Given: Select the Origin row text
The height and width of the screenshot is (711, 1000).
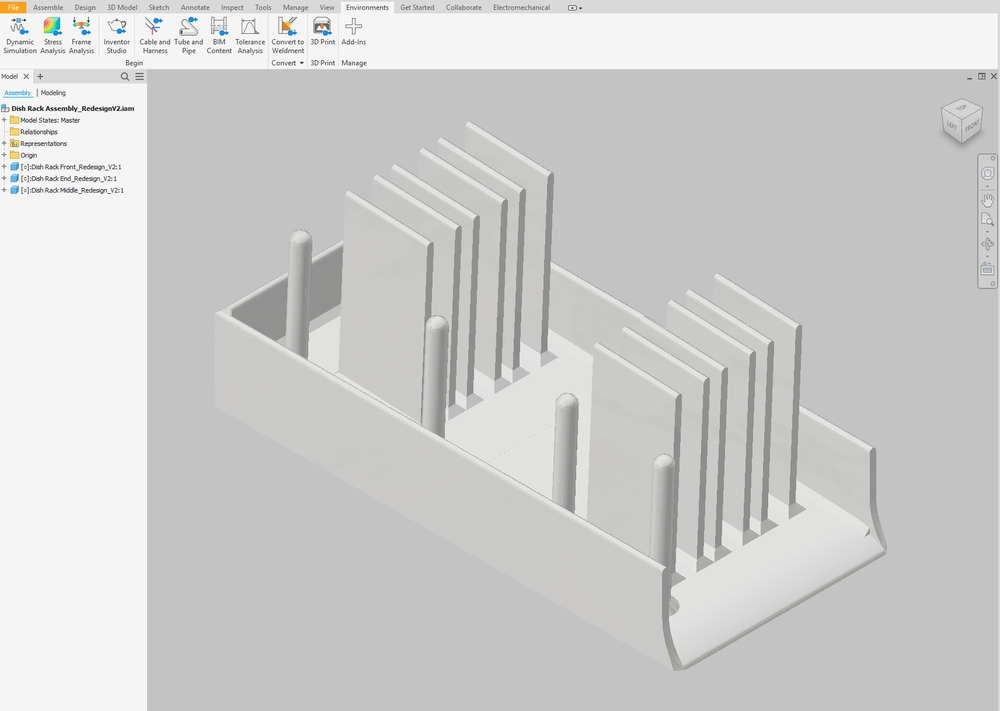Looking at the screenshot, I should [x=29, y=155].
